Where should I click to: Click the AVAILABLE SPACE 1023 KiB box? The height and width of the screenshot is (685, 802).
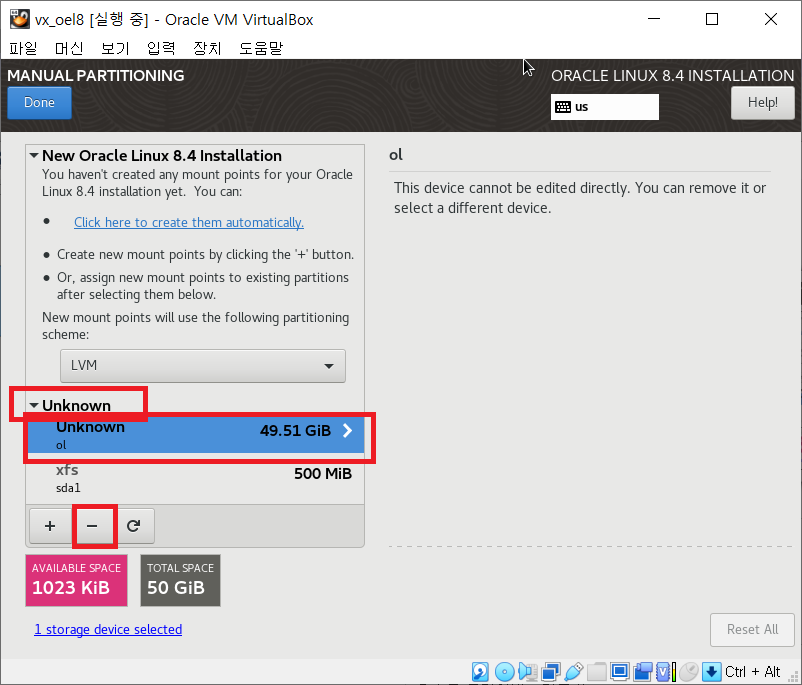(76, 580)
